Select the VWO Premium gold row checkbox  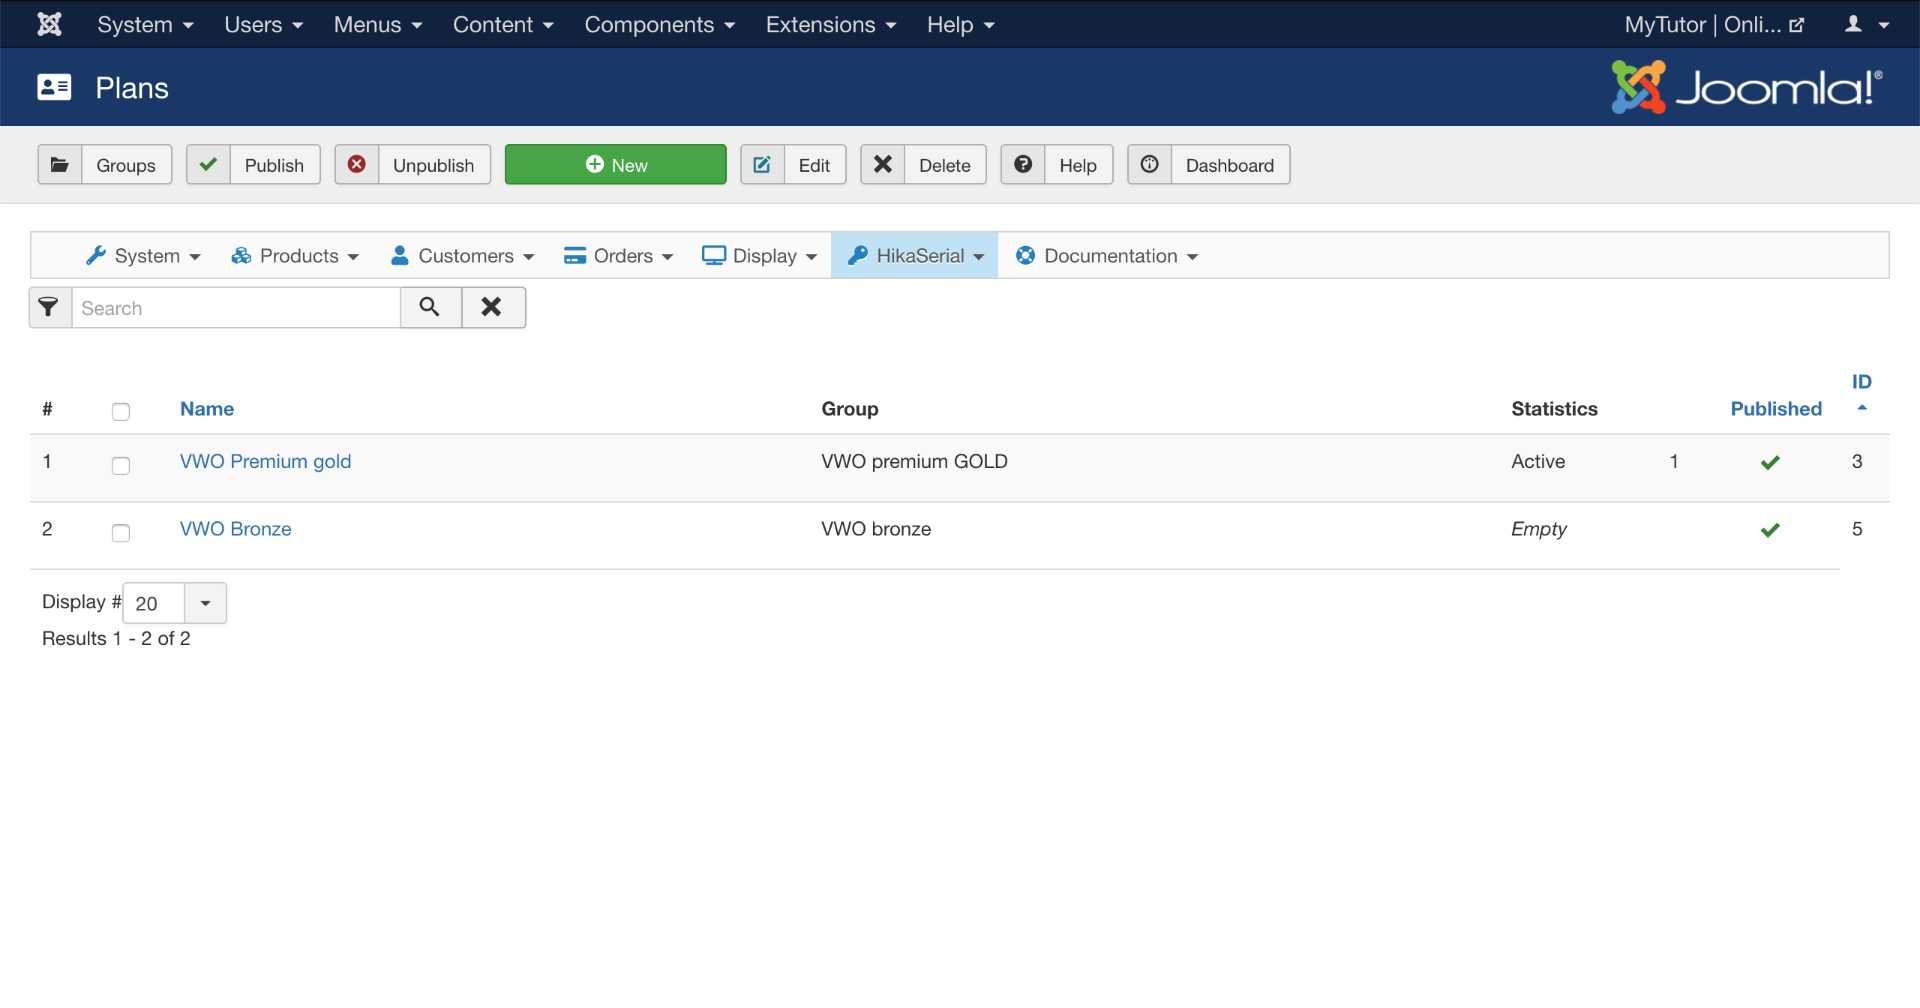coord(121,466)
